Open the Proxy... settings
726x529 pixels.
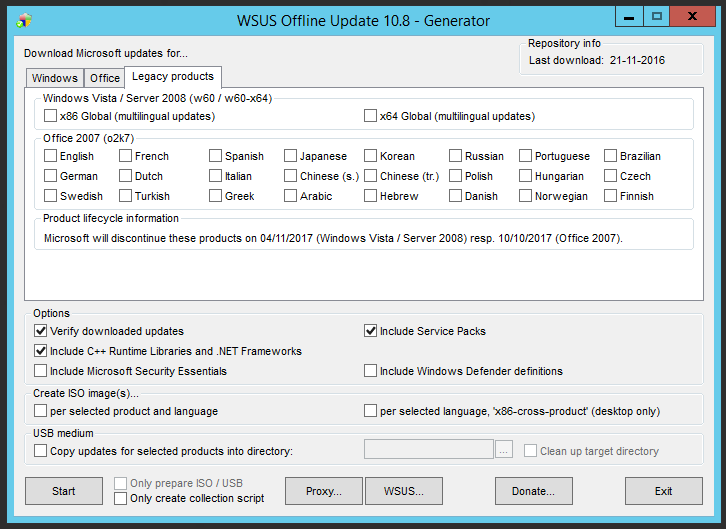pyautogui.click(x=324, y=491)
